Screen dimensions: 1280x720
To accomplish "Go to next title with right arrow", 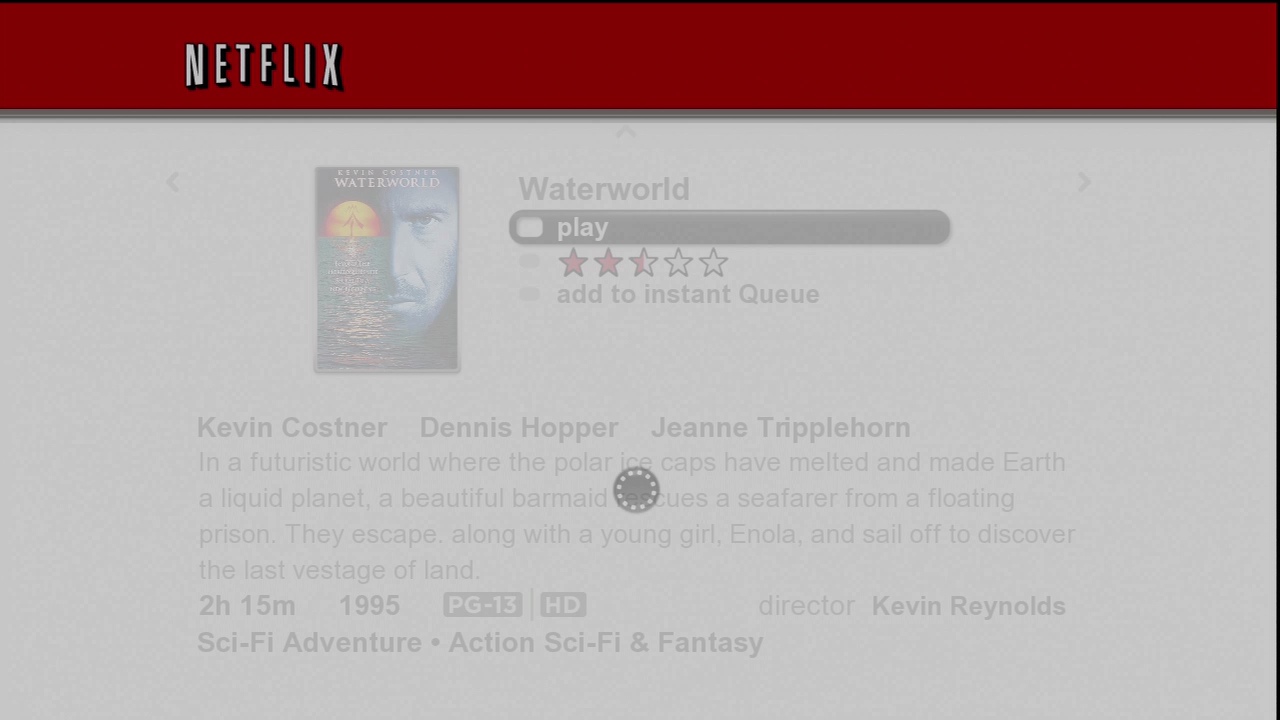I will [x=1084, y=181].
